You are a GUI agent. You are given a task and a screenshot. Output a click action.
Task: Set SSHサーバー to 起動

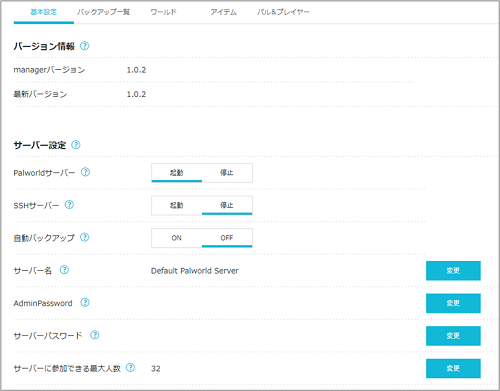point(177,205)
